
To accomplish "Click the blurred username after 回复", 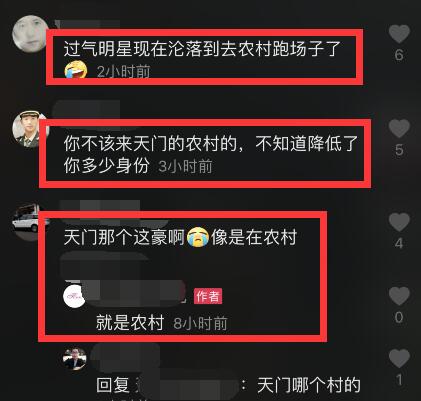I will 187,385.
